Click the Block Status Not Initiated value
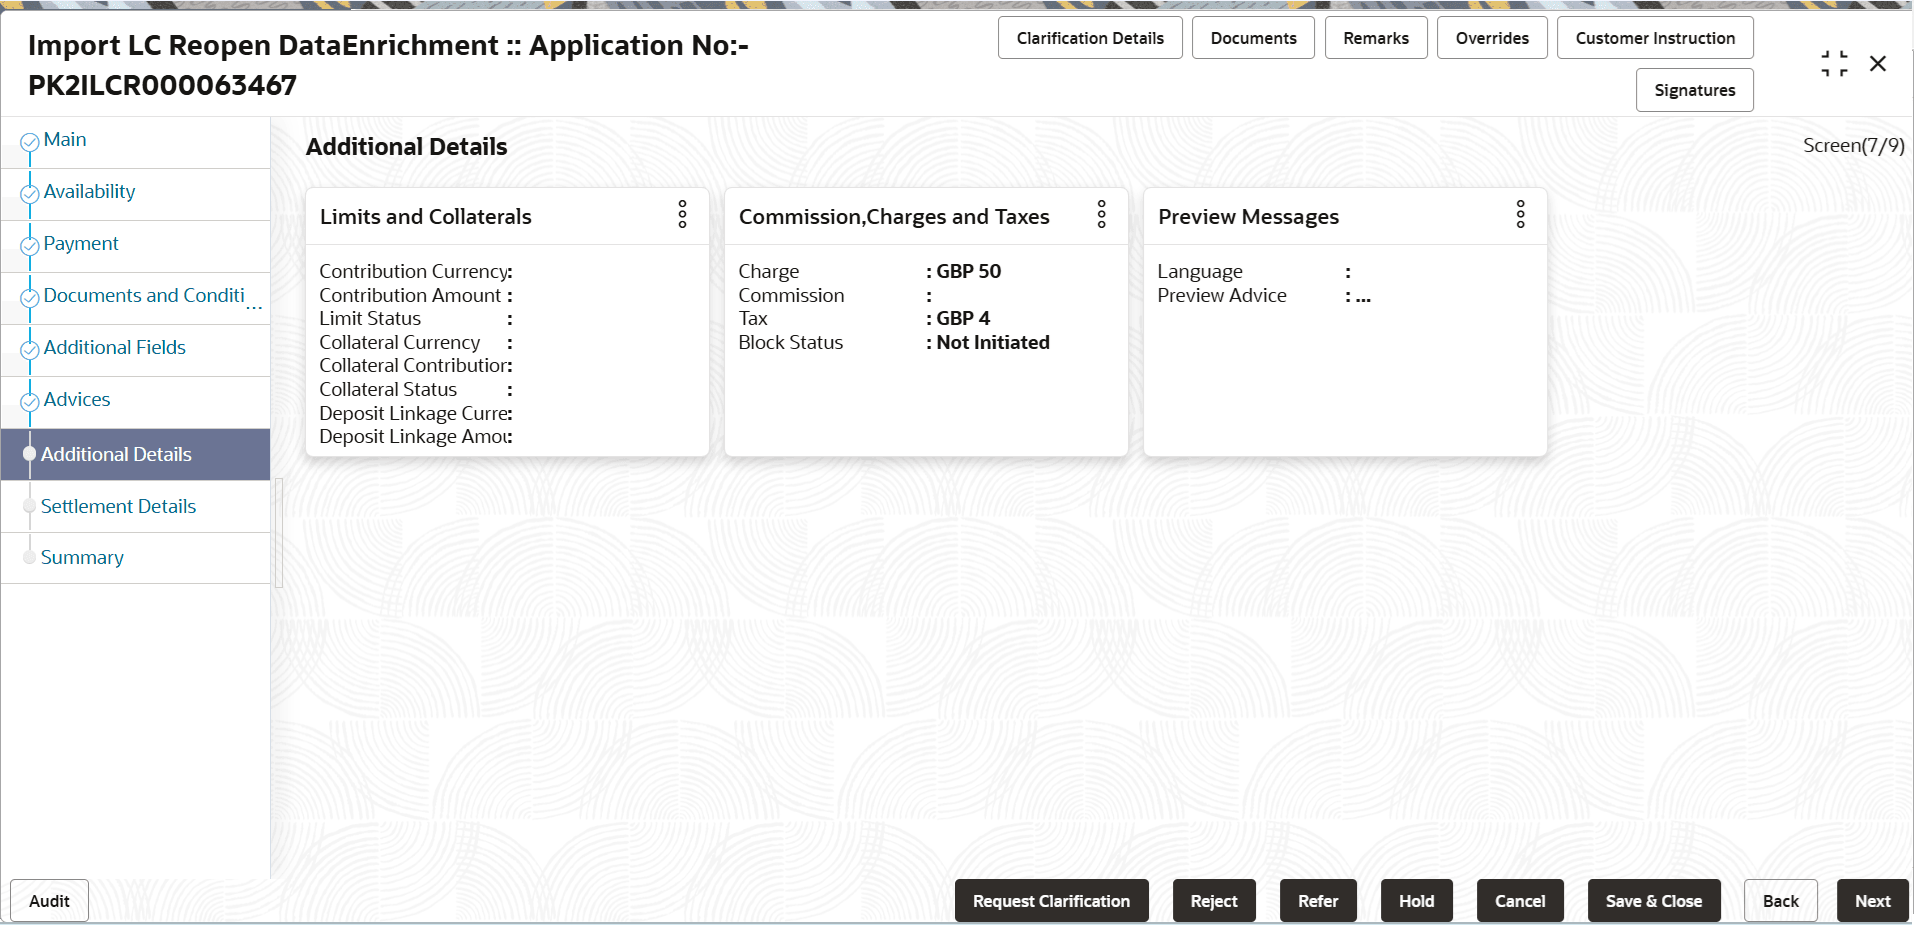This screenshot has height=925, width=1914. [993, 342]
